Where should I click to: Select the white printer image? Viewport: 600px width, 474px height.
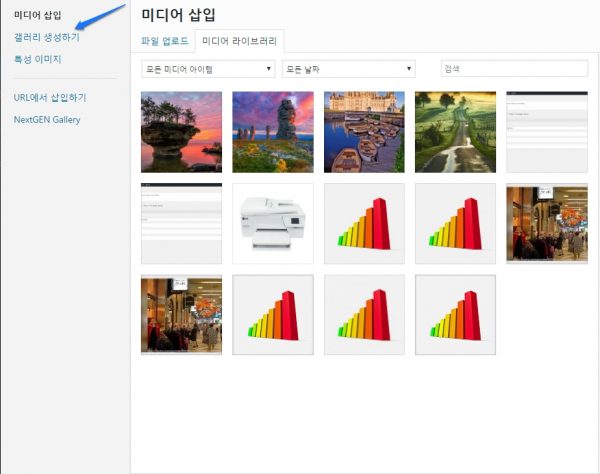point(273,223)
